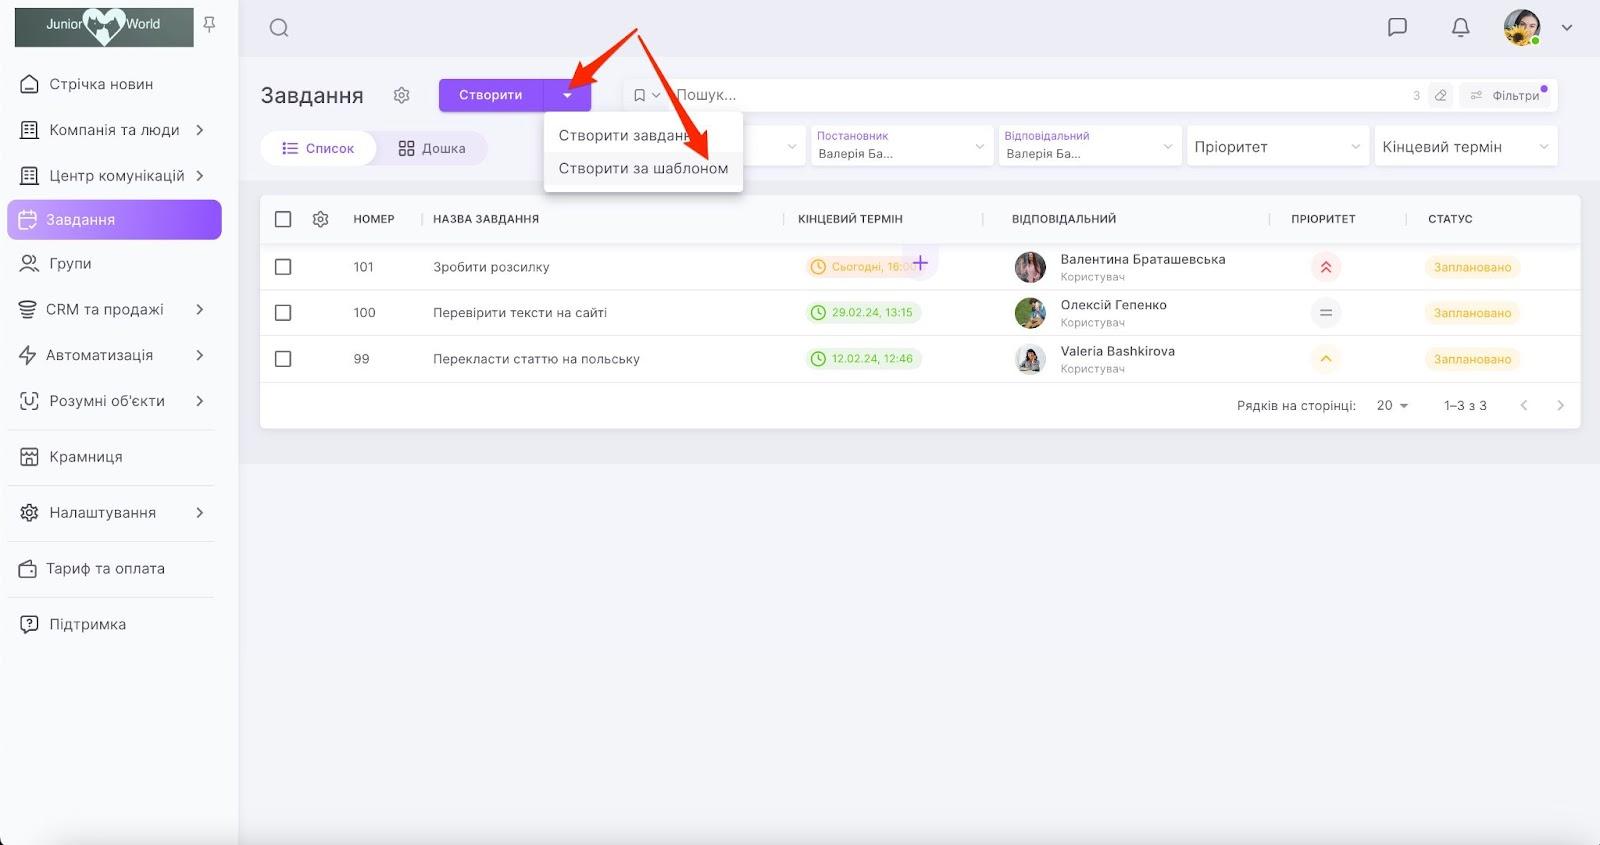Image resolution: width=1600 pixels, height=845 pixels.
Task: Open task settings gear next to Завдання title
Action: click(x=402, y=95)
